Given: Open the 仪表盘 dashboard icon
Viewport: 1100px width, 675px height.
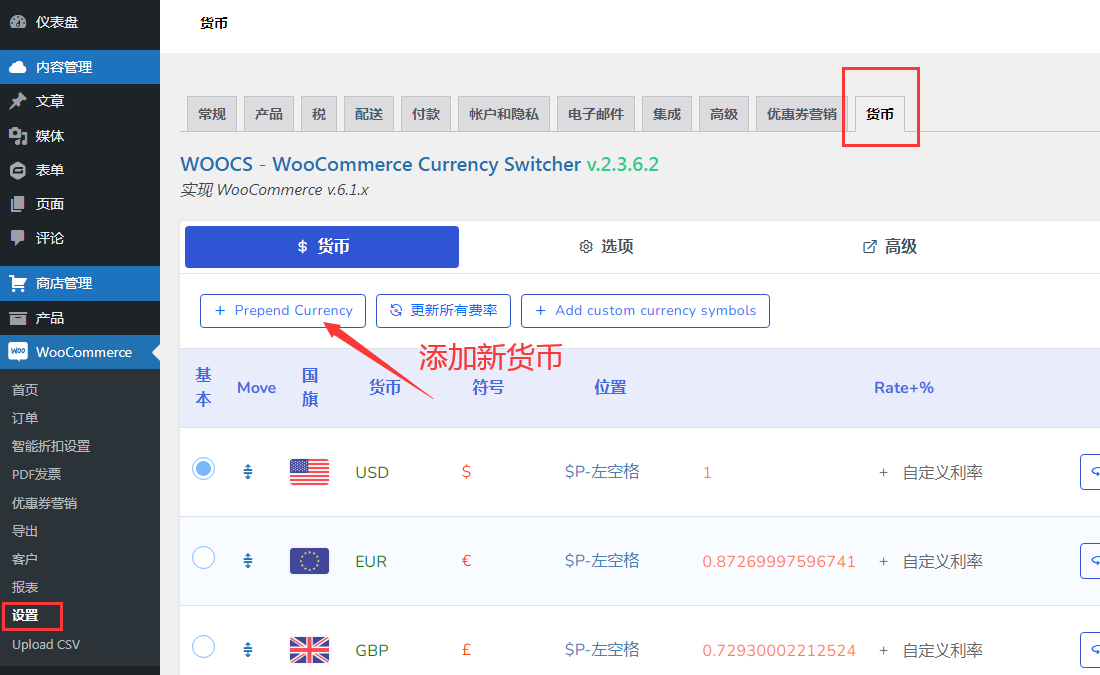Looking at the screenshot, I should coord(18,22).
